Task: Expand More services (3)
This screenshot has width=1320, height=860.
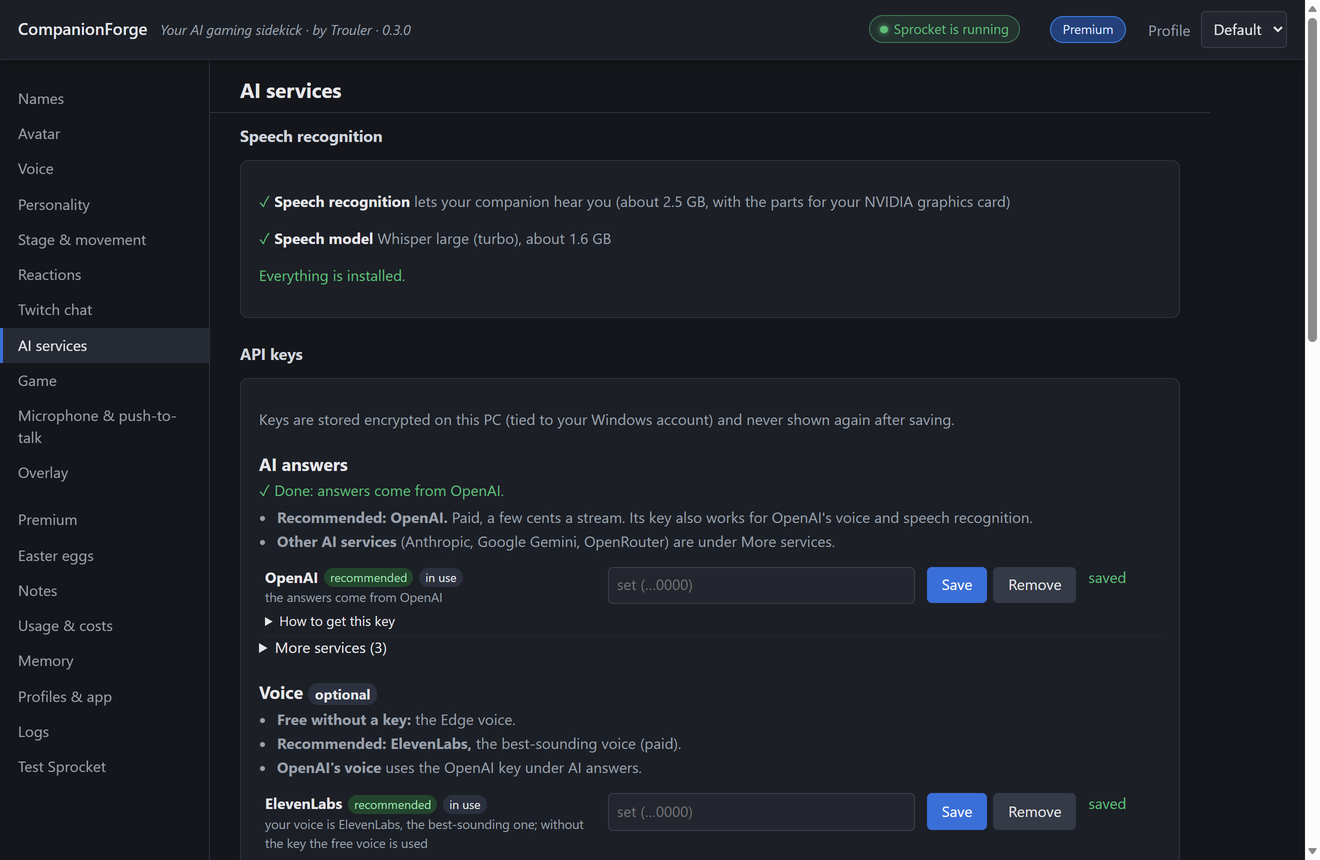Action: click(x=323, y=648)
